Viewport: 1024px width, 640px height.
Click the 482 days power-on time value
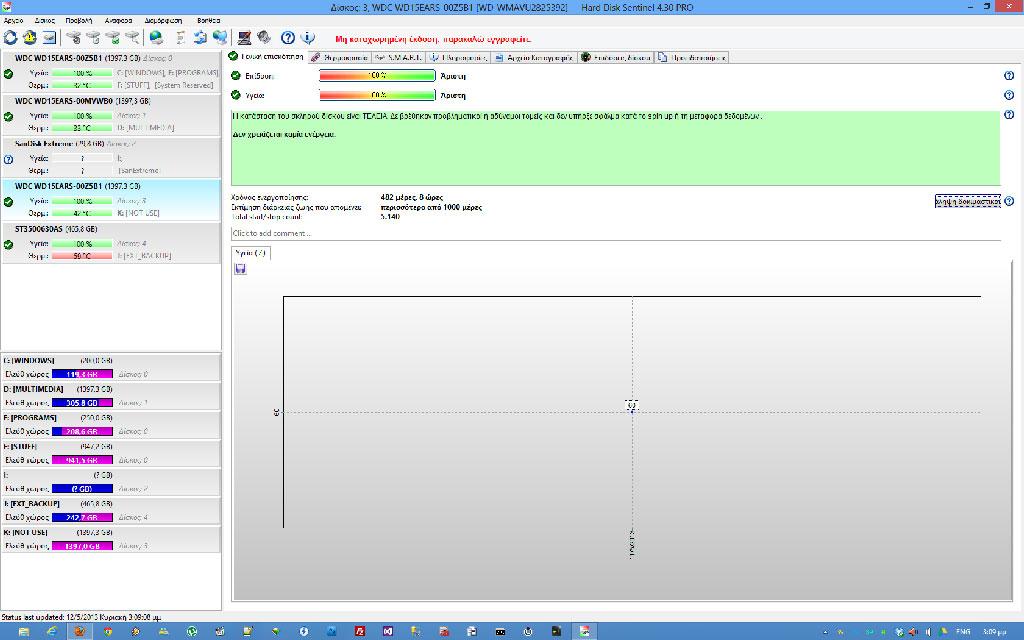411,197
